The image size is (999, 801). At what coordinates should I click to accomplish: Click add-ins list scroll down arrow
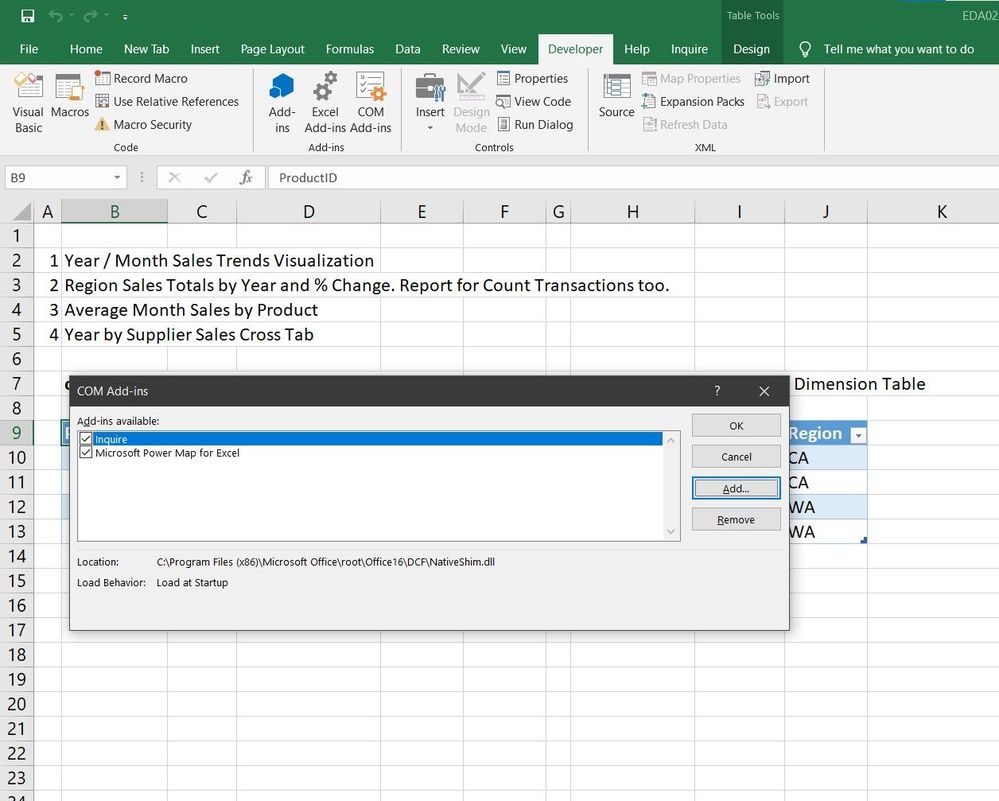point(671,531)
